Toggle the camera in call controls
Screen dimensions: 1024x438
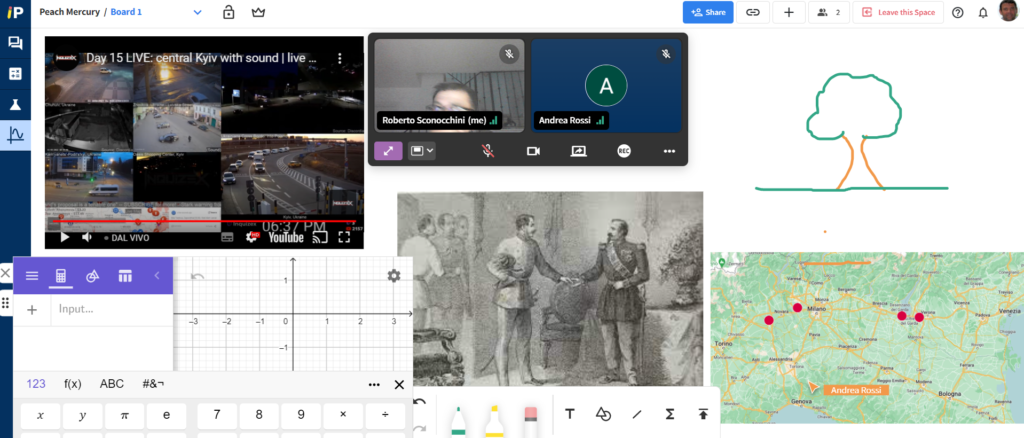[533, 151]
